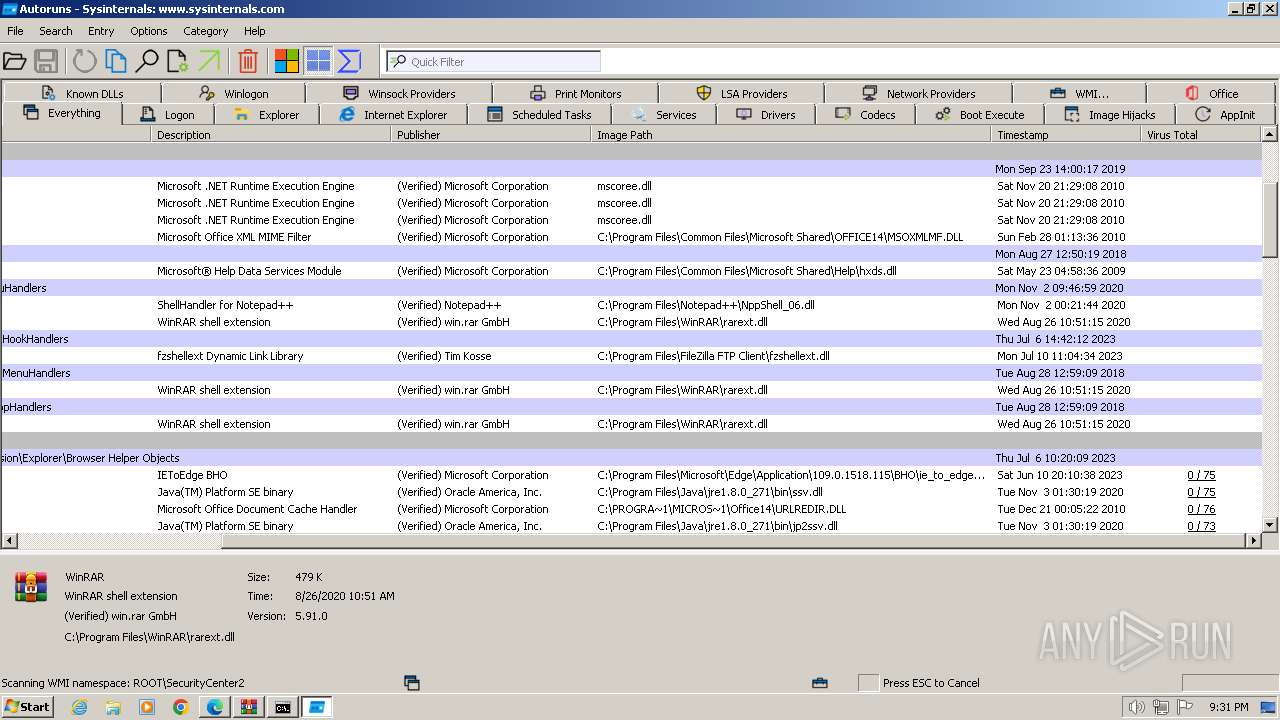The height and width of the screenshot is (720, 1280).
Task: Switch to the Winsock Providers tab
Action: coord(398,93)
